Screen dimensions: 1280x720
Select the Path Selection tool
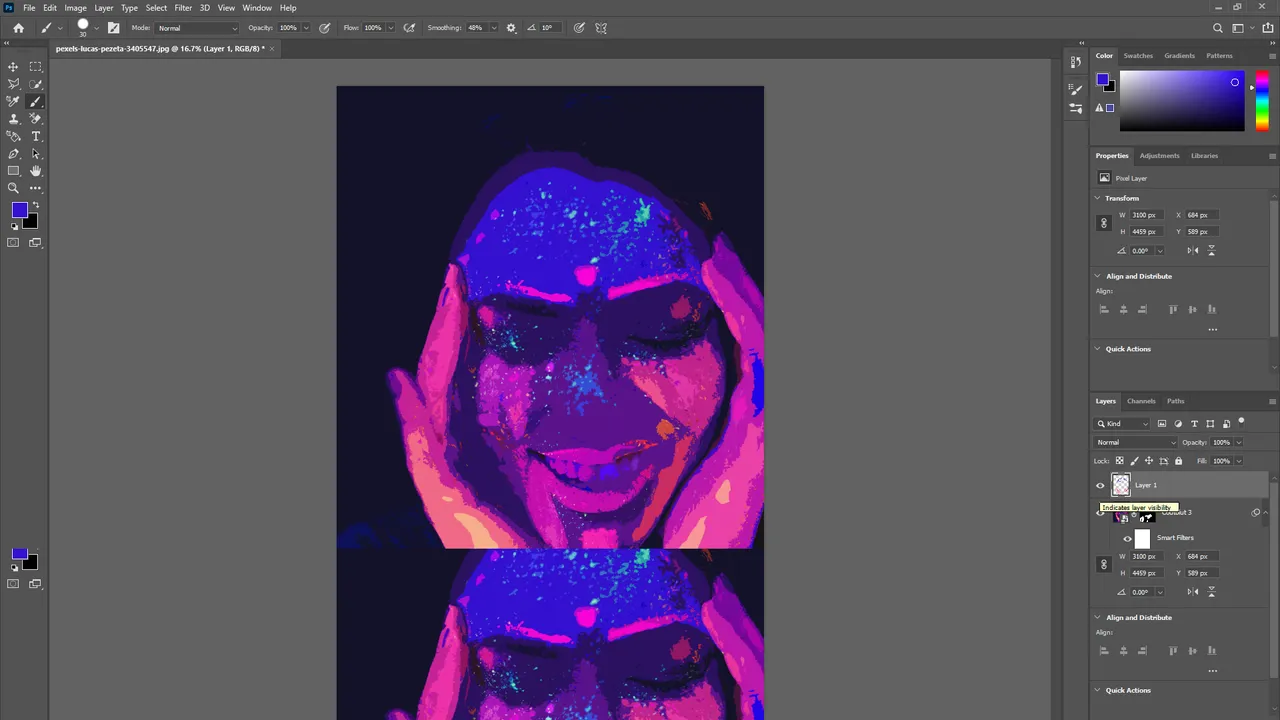tap(36, 154)
